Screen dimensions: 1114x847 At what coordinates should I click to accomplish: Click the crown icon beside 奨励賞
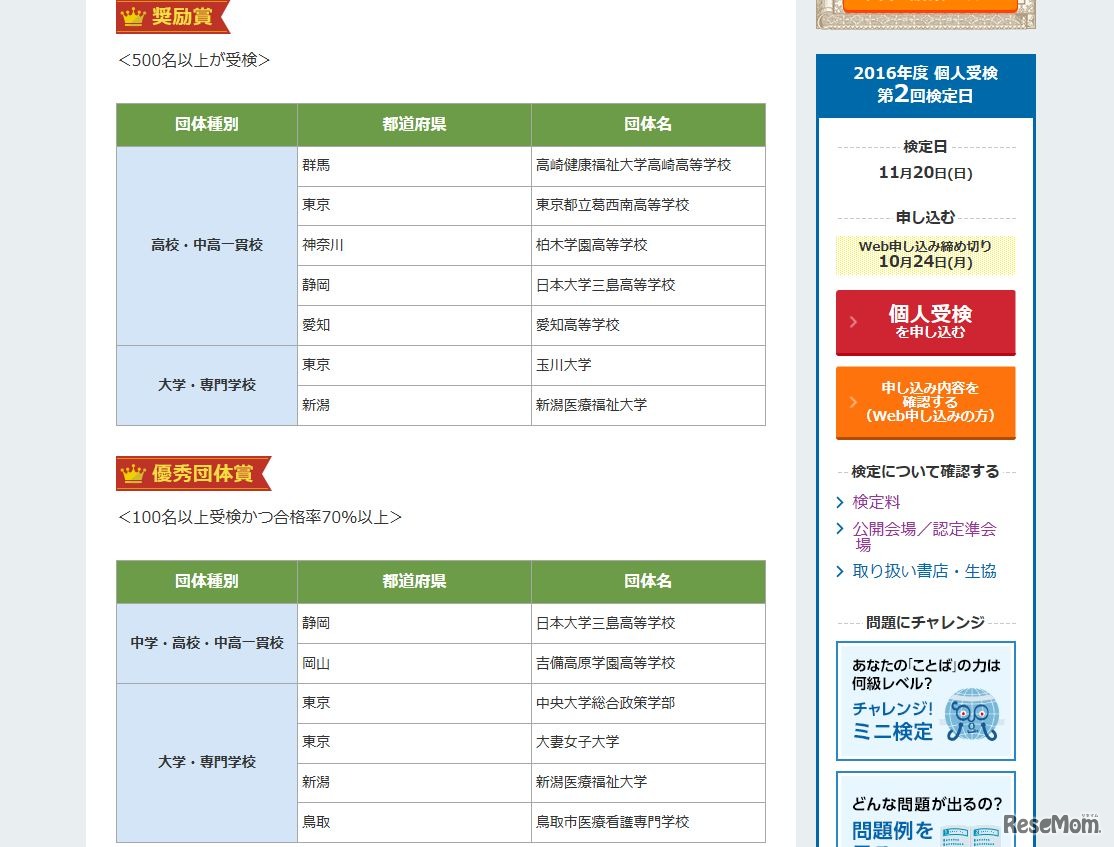[x=131, y=15]
